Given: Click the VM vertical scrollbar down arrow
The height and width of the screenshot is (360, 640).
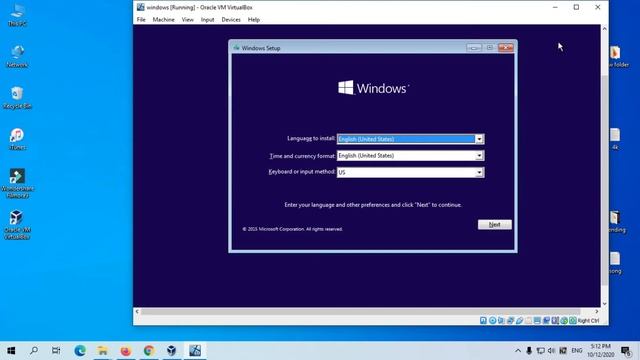Looking at the screenshot, I should click(604, 304).
